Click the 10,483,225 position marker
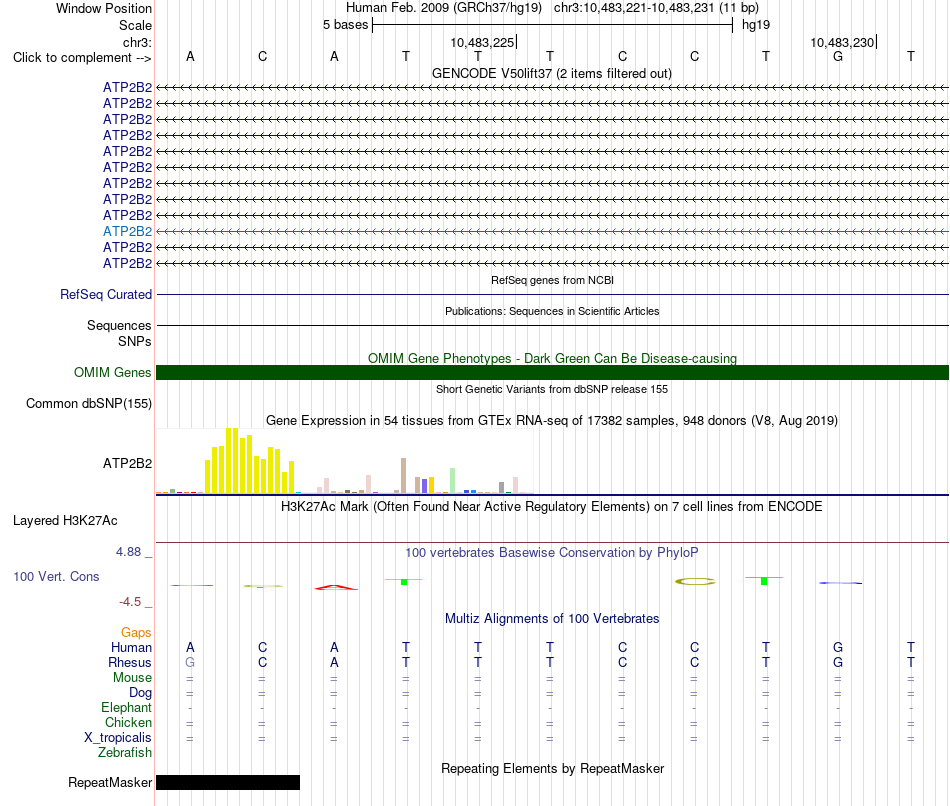 click(483, 42)
